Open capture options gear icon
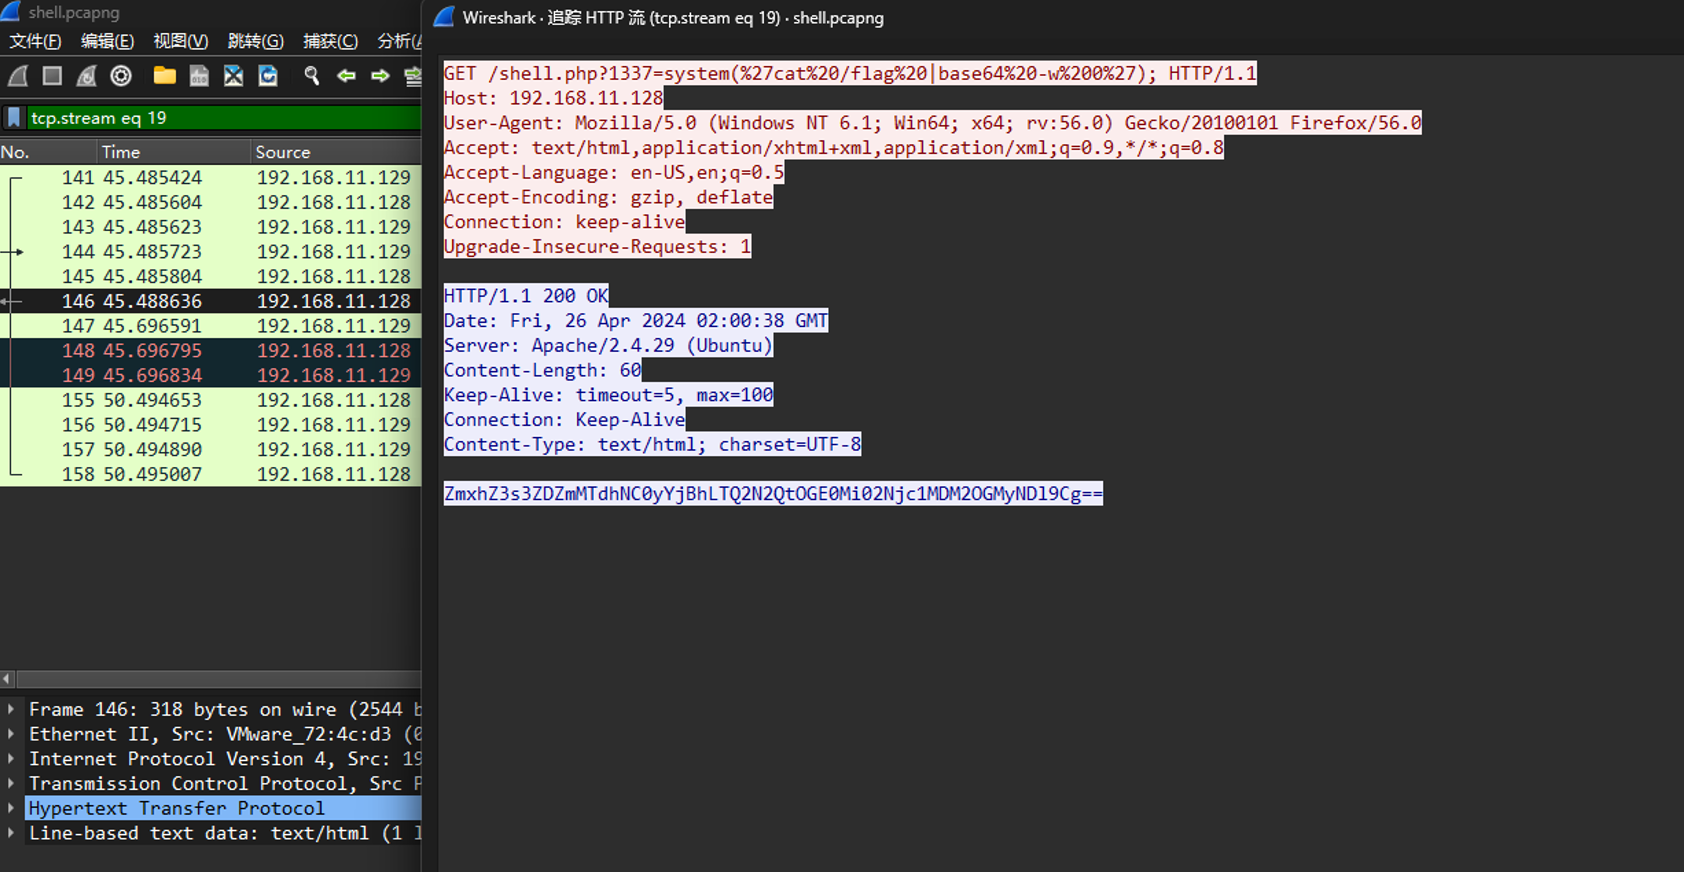 (121, 76)
